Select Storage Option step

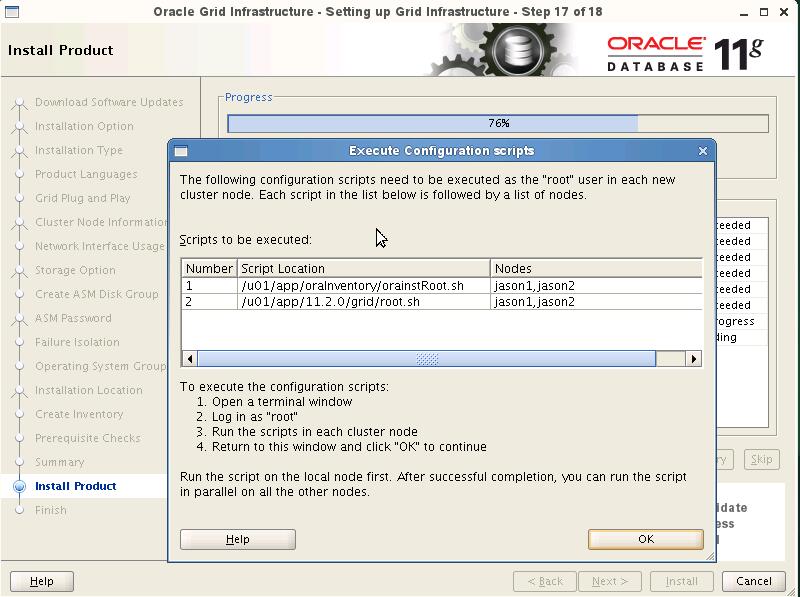coord(75,270)
